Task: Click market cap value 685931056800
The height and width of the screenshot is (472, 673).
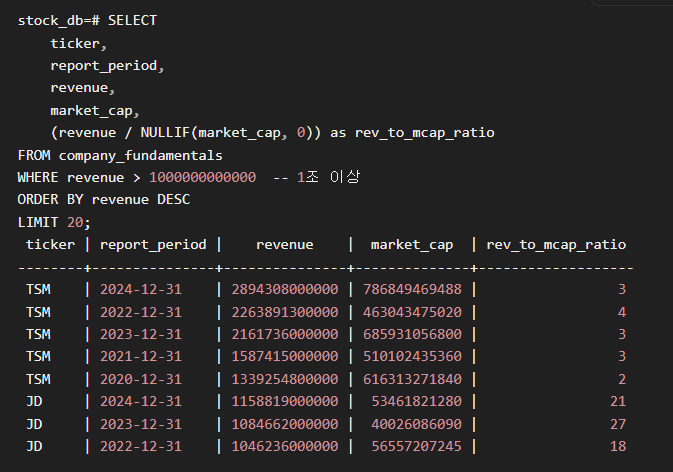Action: tap(412, 334)
